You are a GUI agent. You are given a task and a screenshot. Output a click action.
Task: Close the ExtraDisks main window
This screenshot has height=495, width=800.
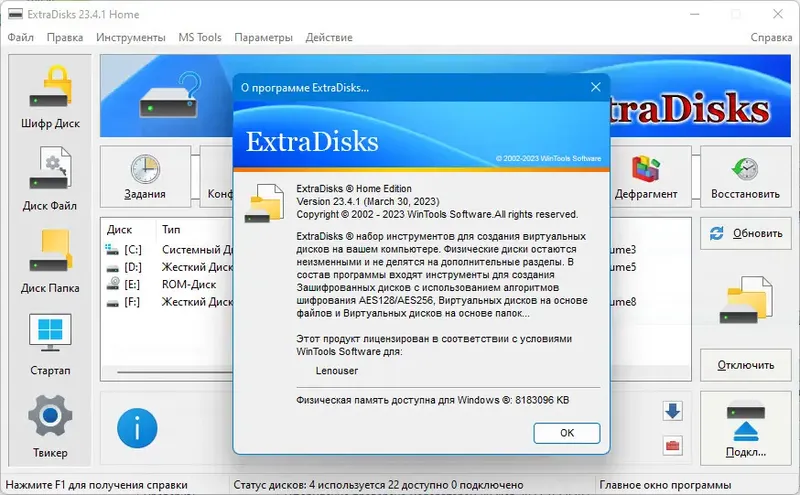tap(778, 14)
